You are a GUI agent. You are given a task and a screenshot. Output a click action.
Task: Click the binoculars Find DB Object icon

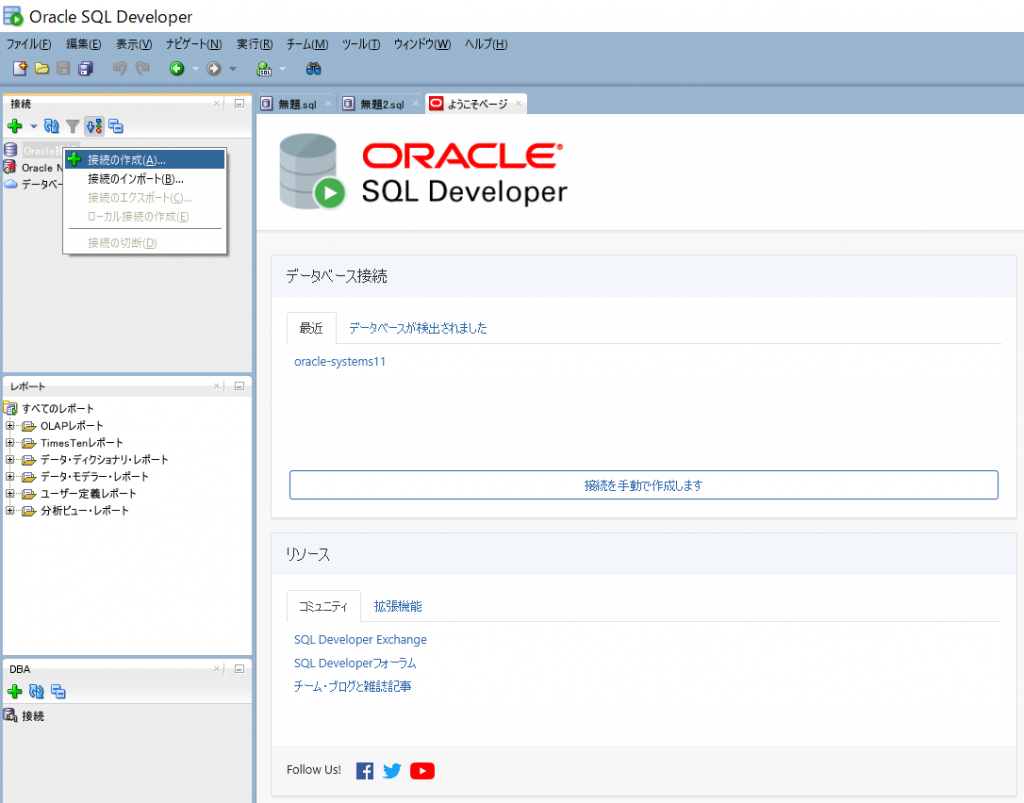(313, 68)
